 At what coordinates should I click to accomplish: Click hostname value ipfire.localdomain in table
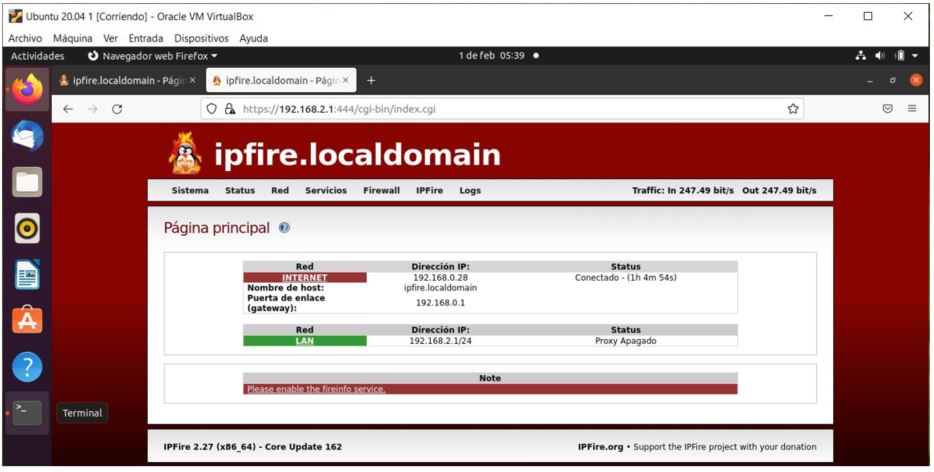(x=440, y=288)
